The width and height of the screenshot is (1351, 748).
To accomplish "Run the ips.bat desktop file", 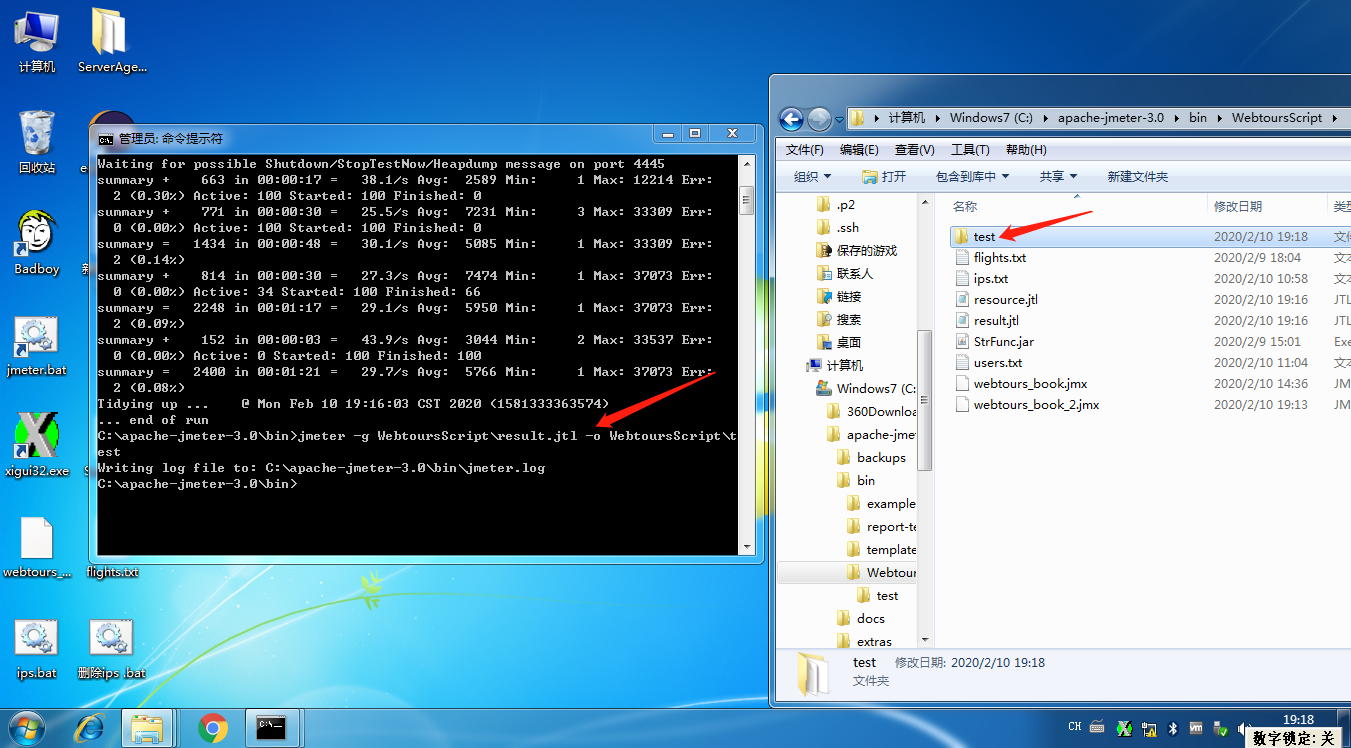I will click(36, 650).
